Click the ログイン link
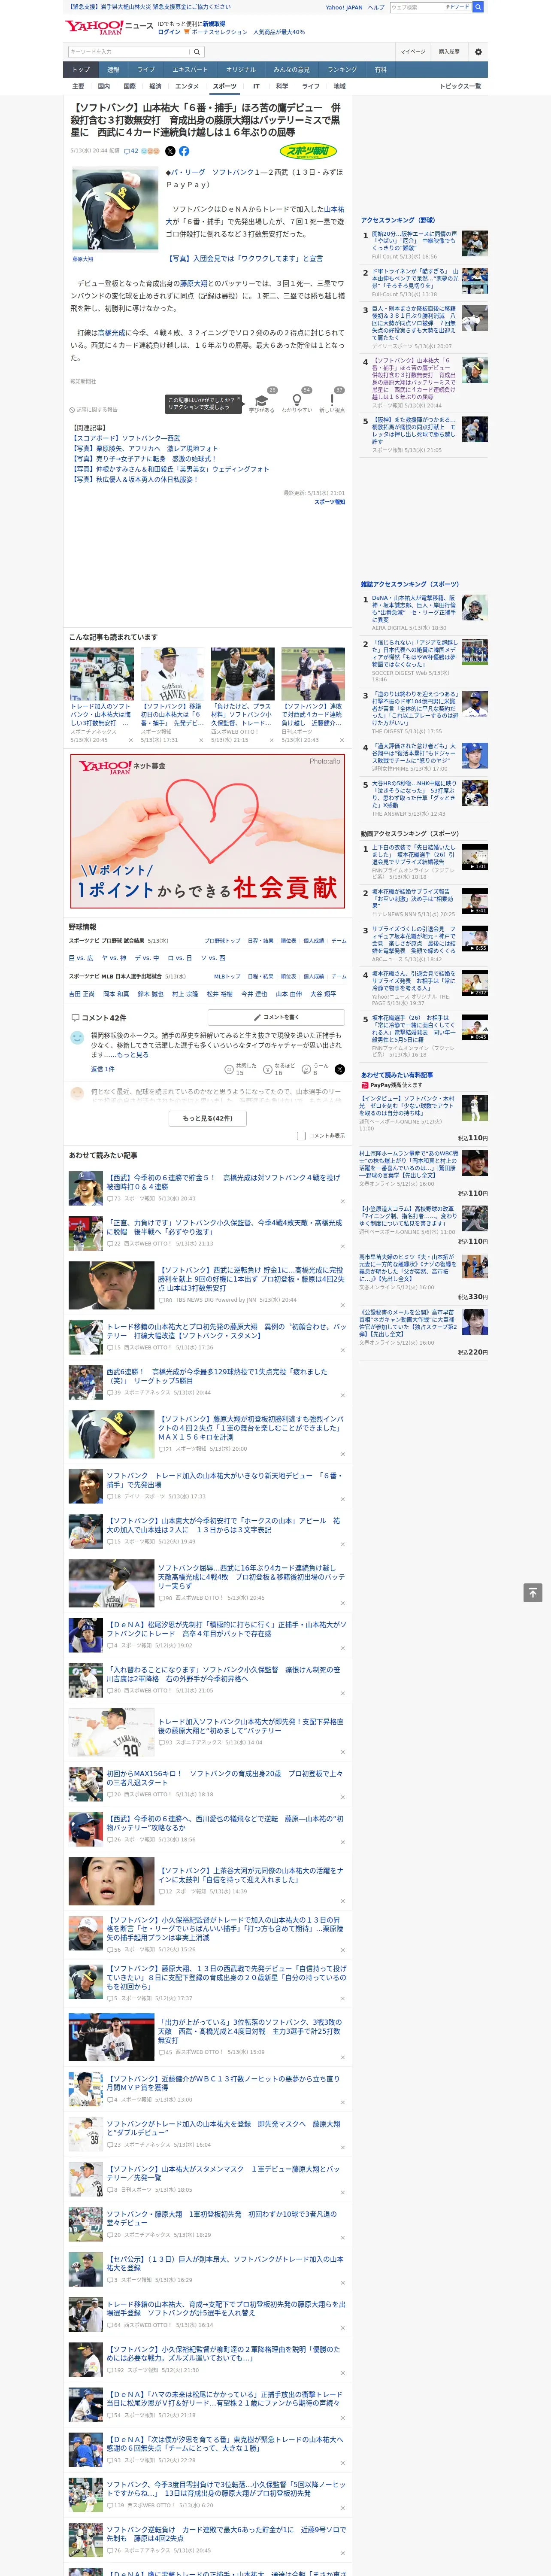The image size is (551, 2576). (x=169, y=32)
